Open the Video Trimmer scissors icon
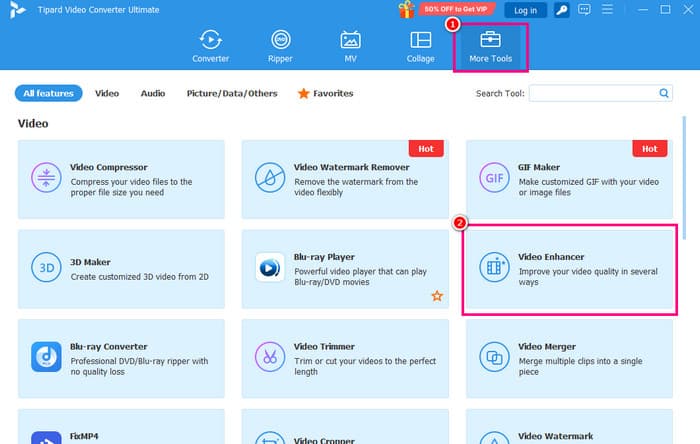This screenshot has width=700, height=444. click(270, 357)
